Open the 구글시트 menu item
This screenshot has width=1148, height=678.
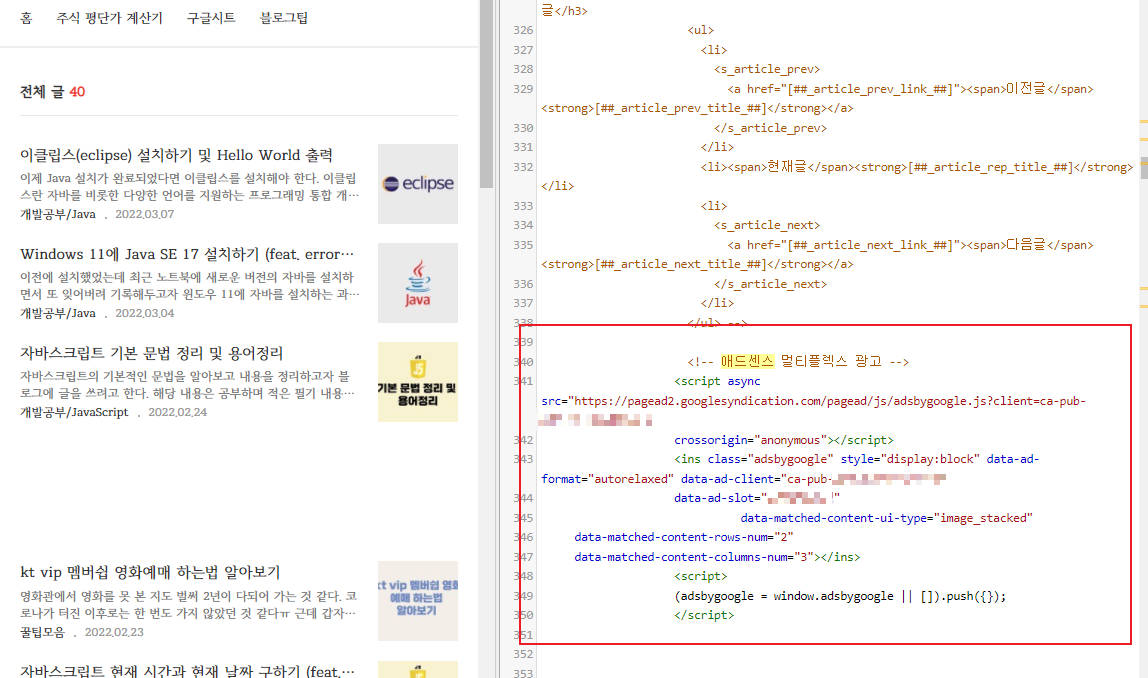tap(211, 18)
